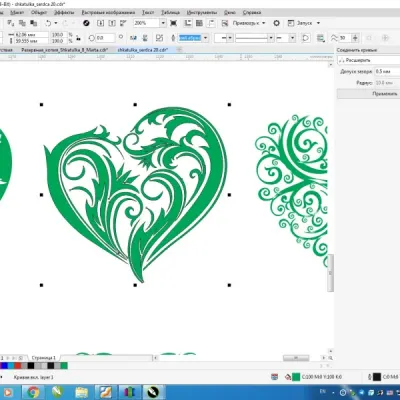
Task: Click the Применить button in docker
Action: pos(368,94)
